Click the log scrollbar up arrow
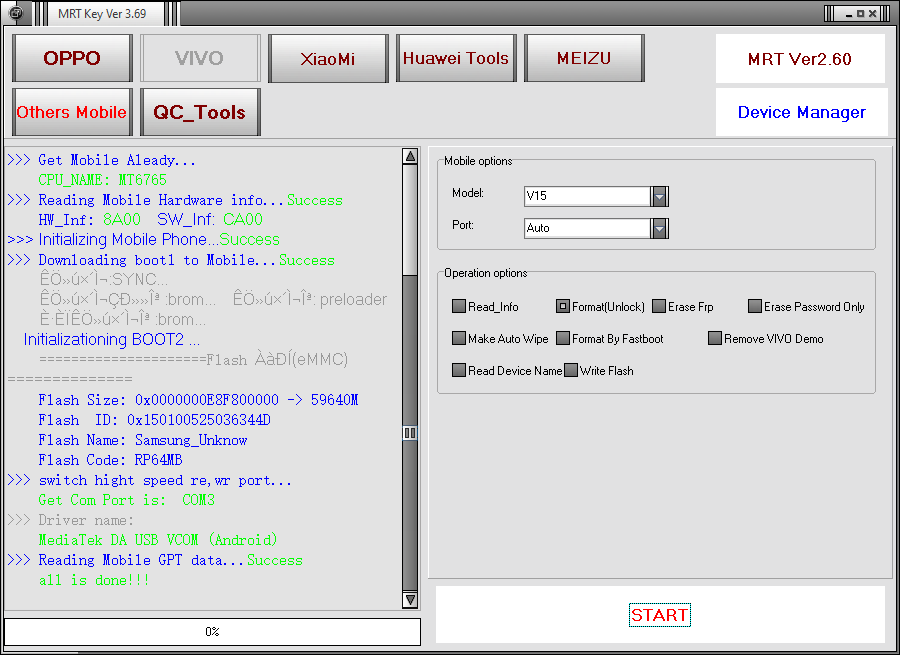 [410, 156]
